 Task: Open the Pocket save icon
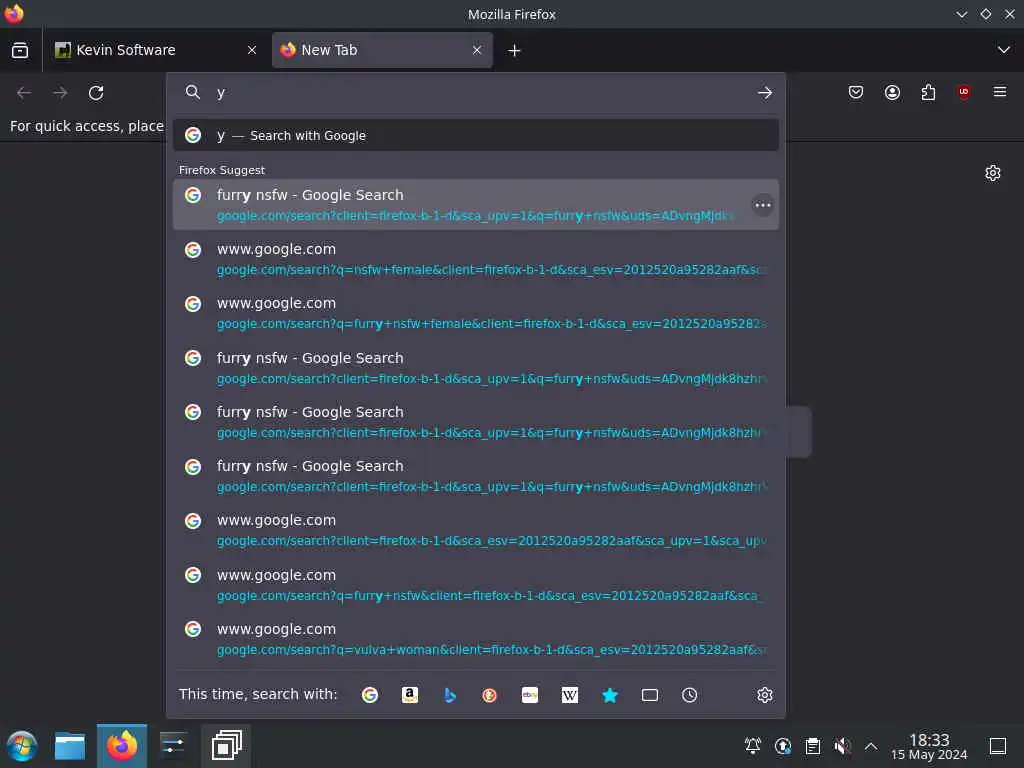(x=856, y=93)
